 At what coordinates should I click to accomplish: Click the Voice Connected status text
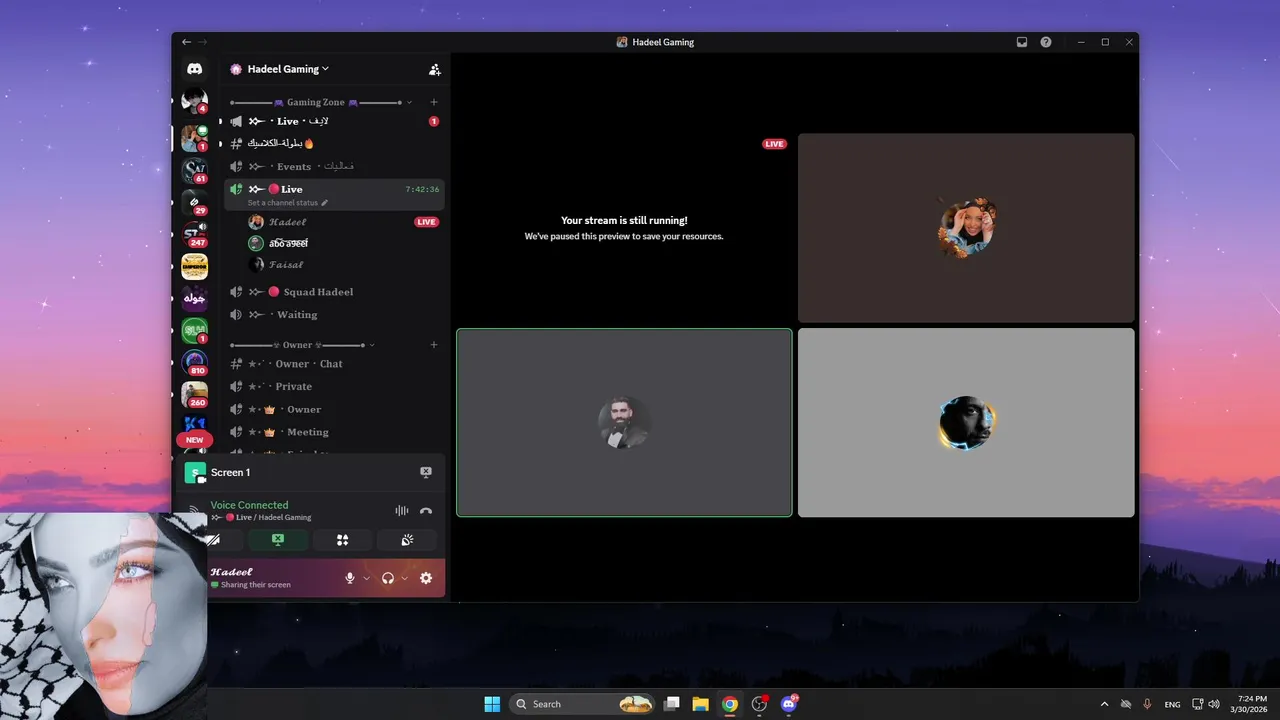[249, 505]
